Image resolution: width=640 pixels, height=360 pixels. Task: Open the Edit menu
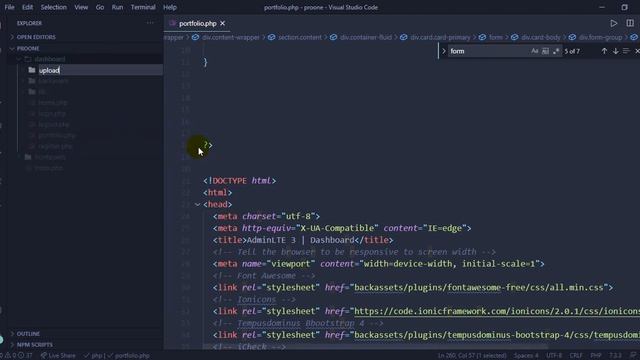coord(27,7)
